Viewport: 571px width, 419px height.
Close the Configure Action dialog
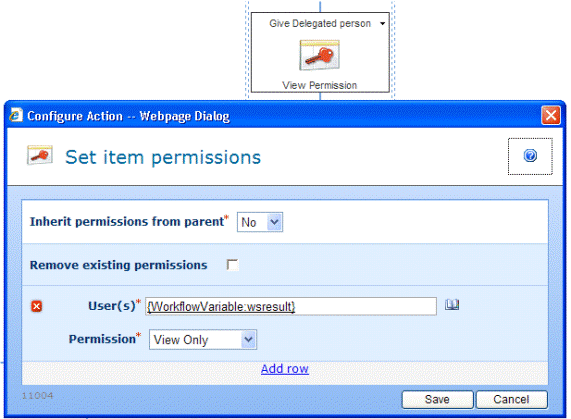[551, 115]
